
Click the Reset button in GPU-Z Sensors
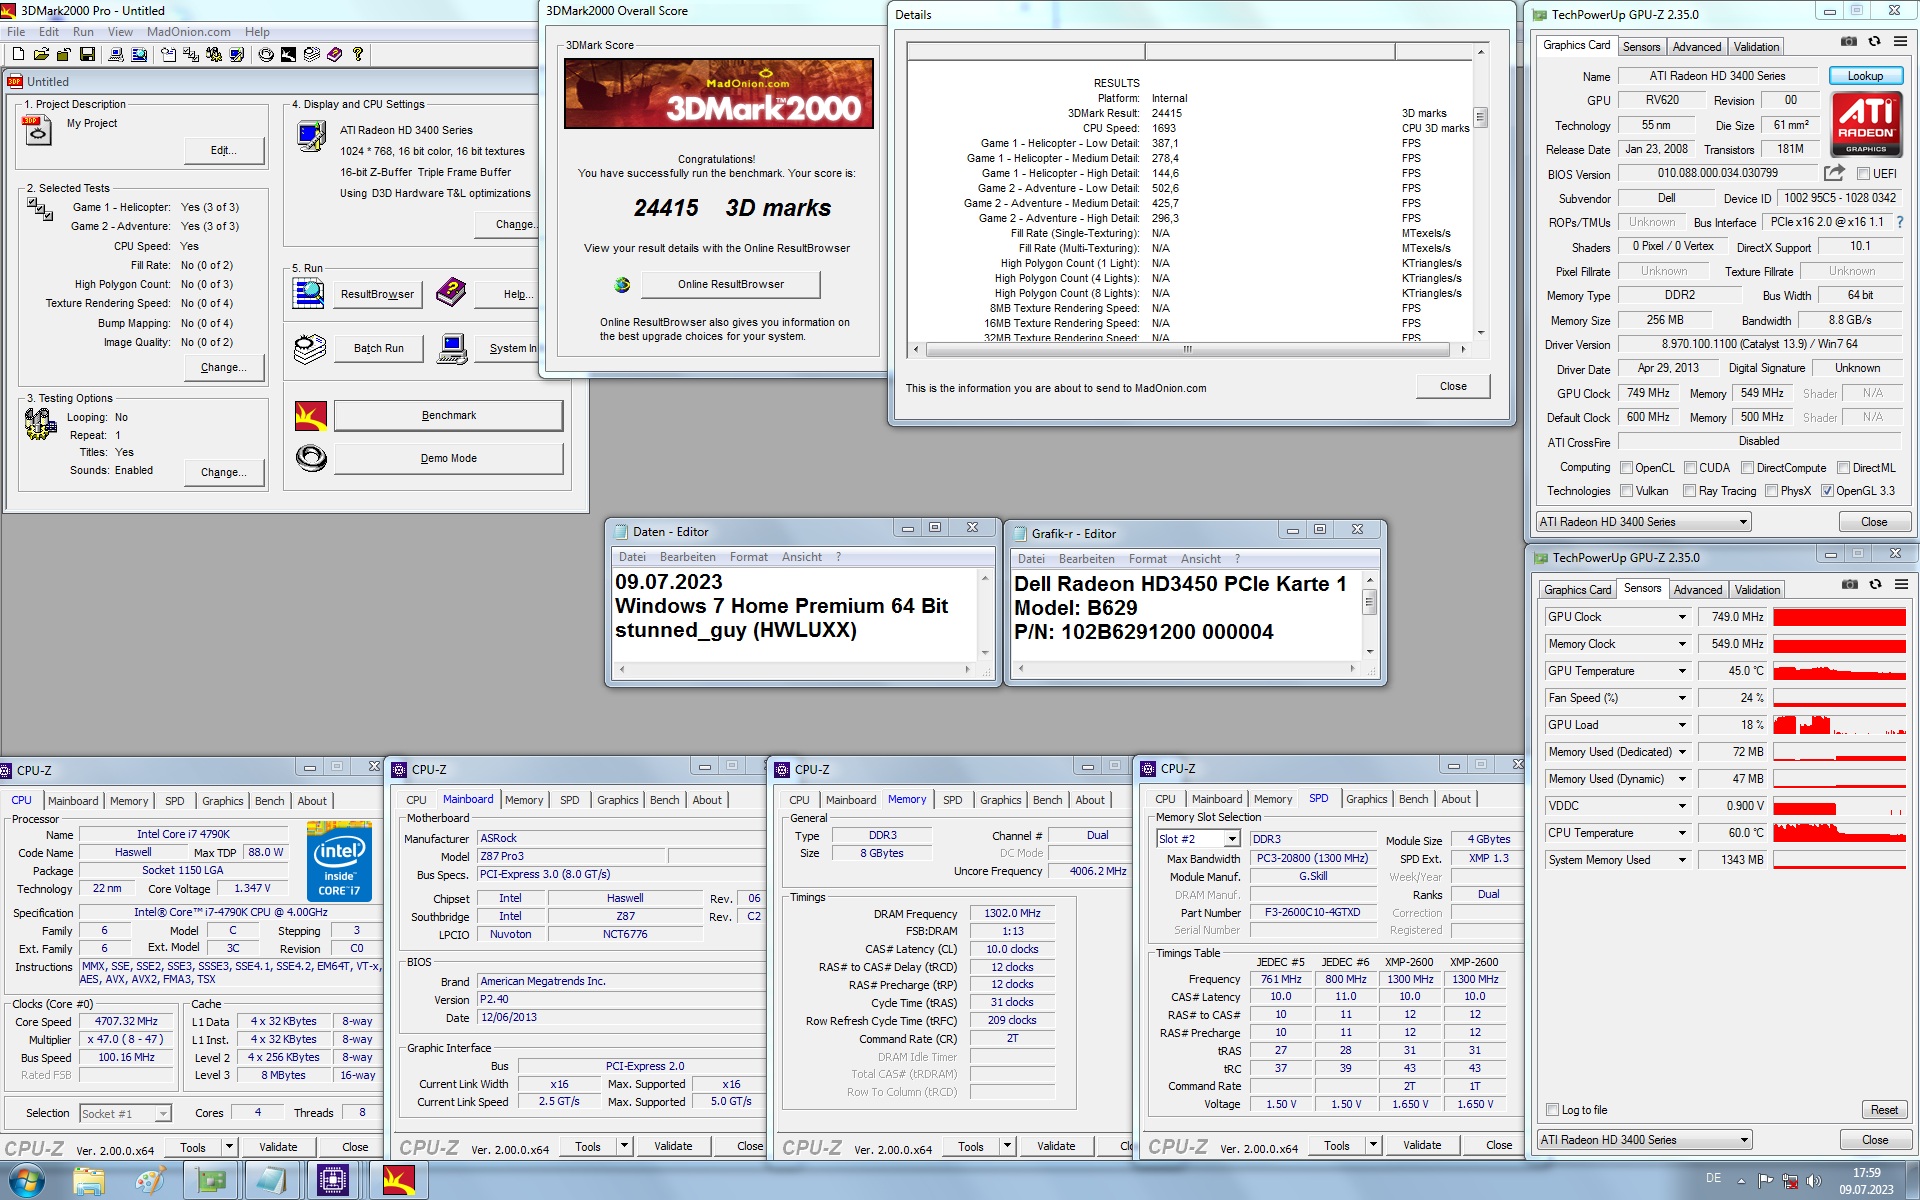[1884, 1110]
